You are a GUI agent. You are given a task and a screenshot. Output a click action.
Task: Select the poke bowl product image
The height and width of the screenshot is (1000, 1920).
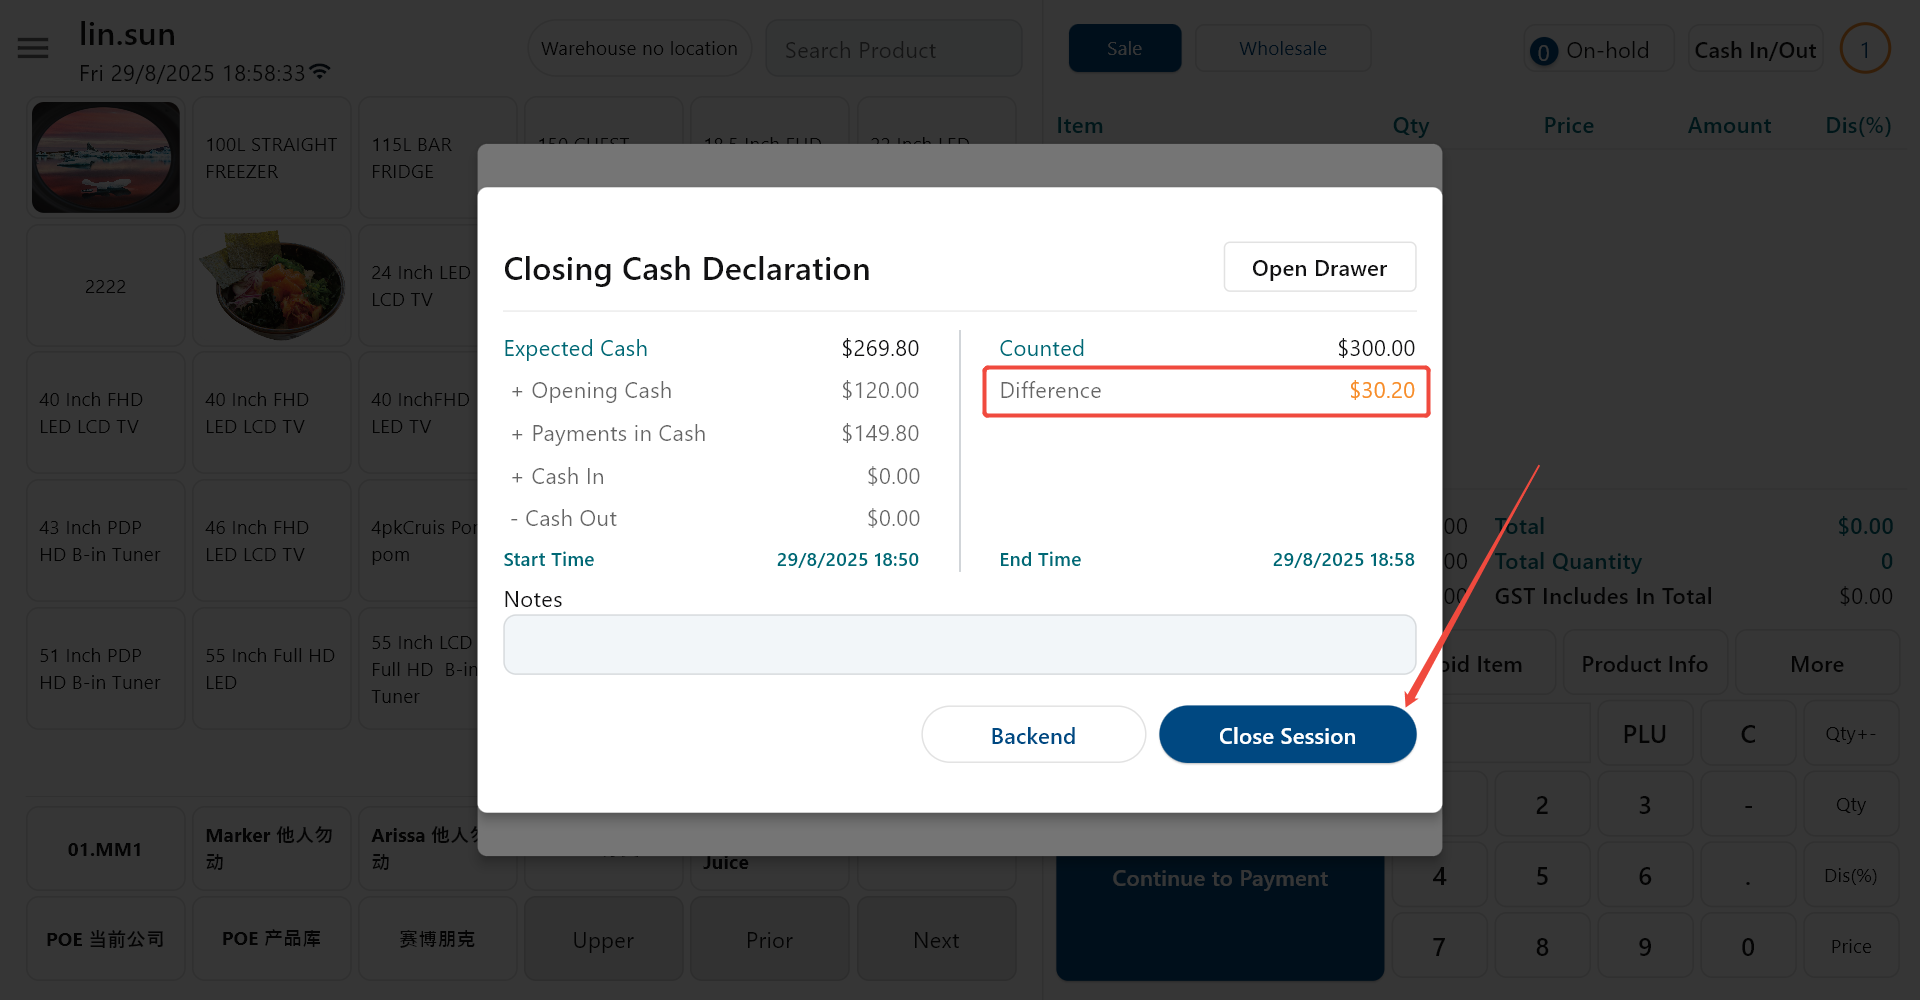[x=272, y=285]
